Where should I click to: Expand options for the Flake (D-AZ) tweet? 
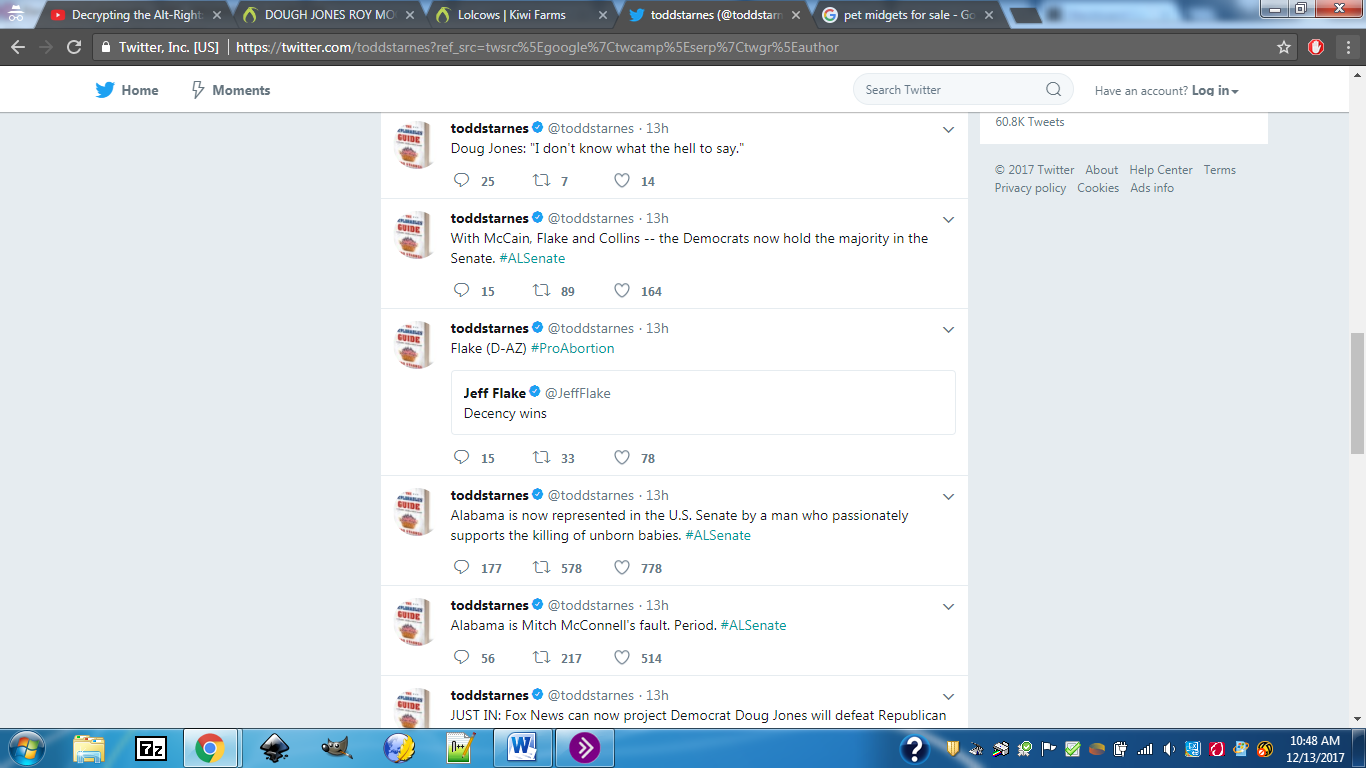[x=949, y=329]
